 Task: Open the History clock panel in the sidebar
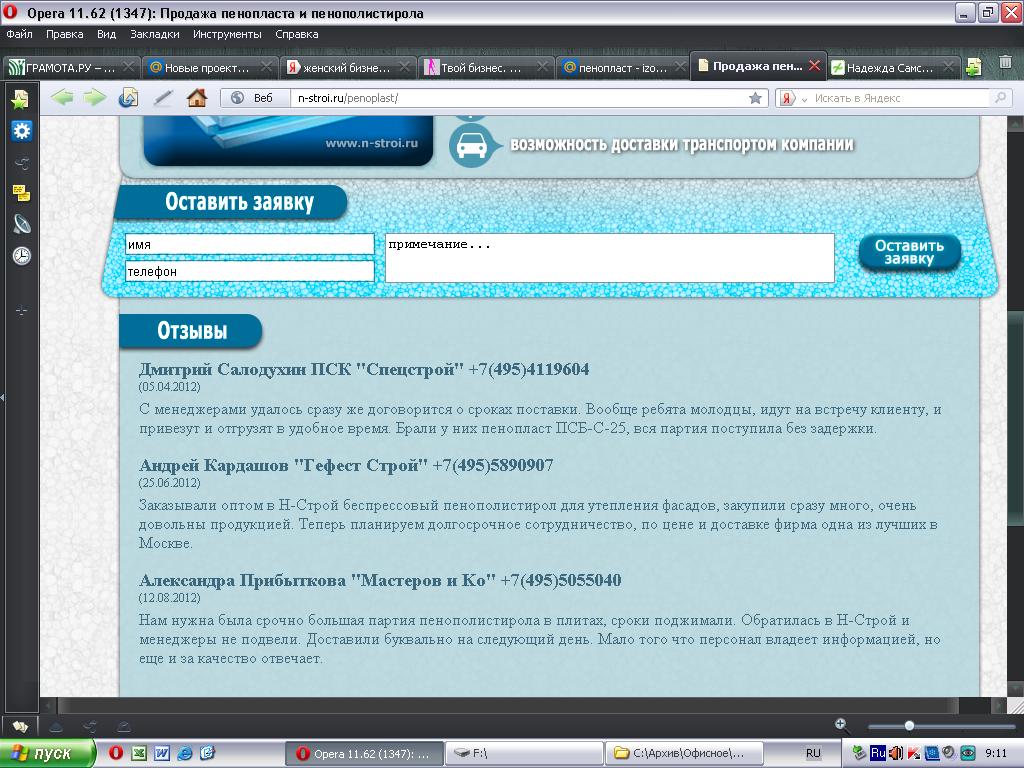pos(22,255)
